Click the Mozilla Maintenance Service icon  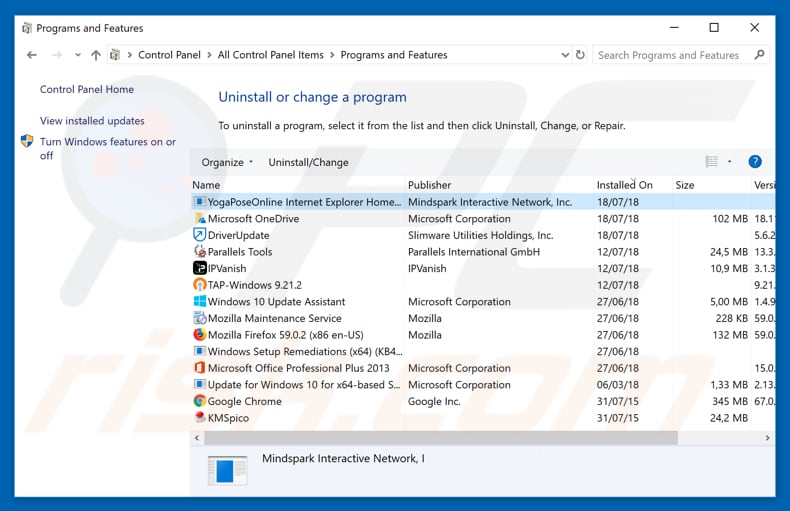pyautogui.click(x=200, y=318)
